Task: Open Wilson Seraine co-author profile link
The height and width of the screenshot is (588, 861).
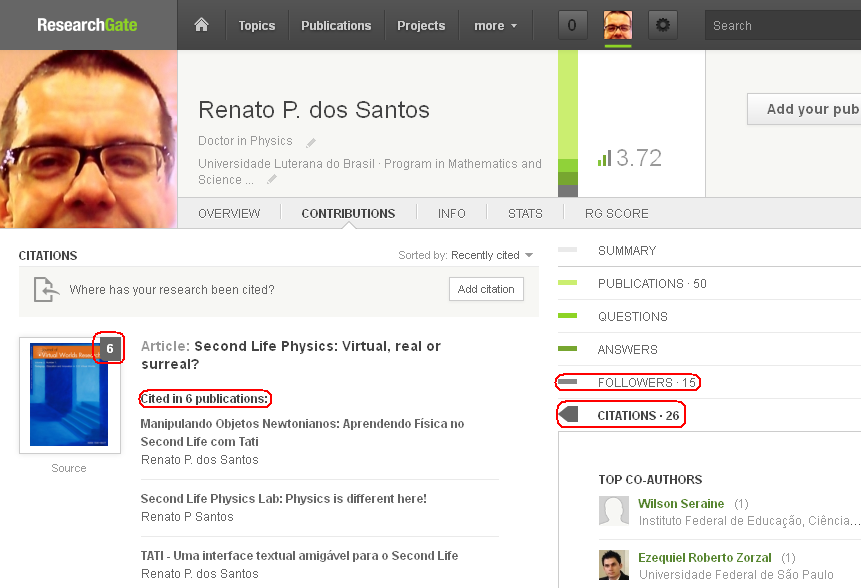Action: click(681, 504)
